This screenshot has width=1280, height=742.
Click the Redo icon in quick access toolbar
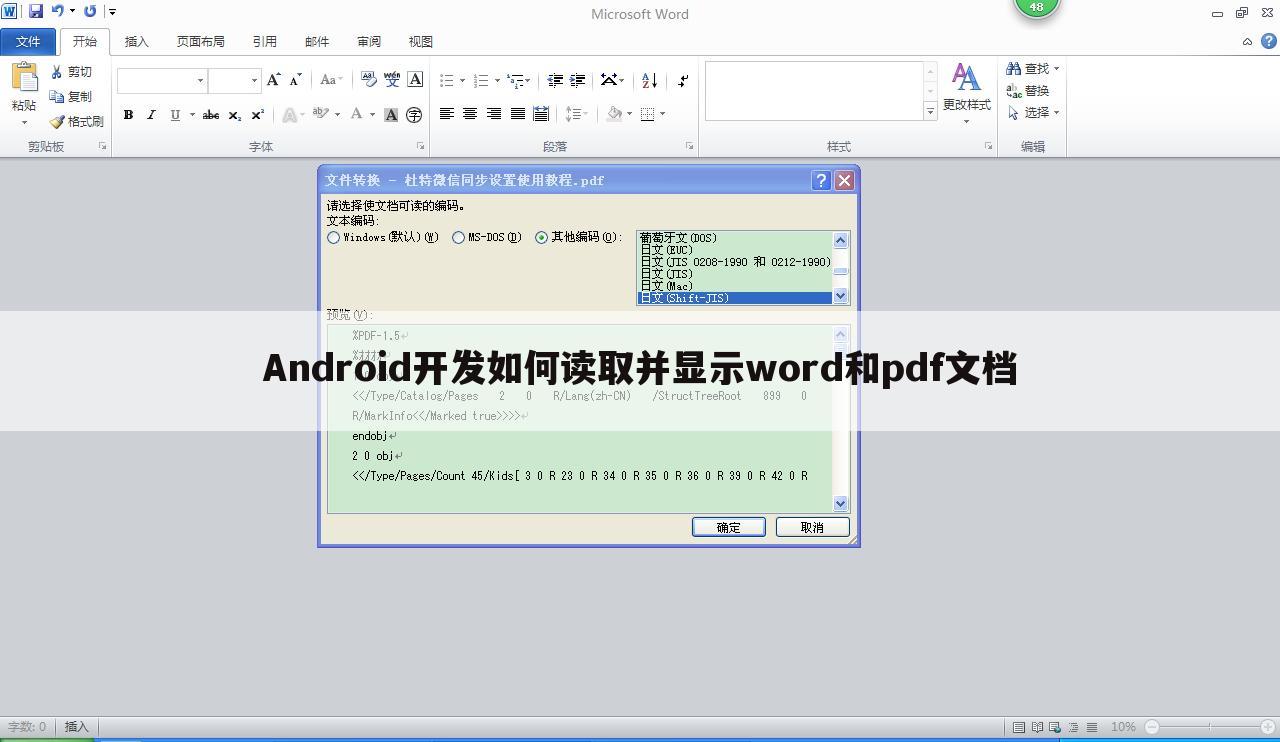(x=90, y=11)
